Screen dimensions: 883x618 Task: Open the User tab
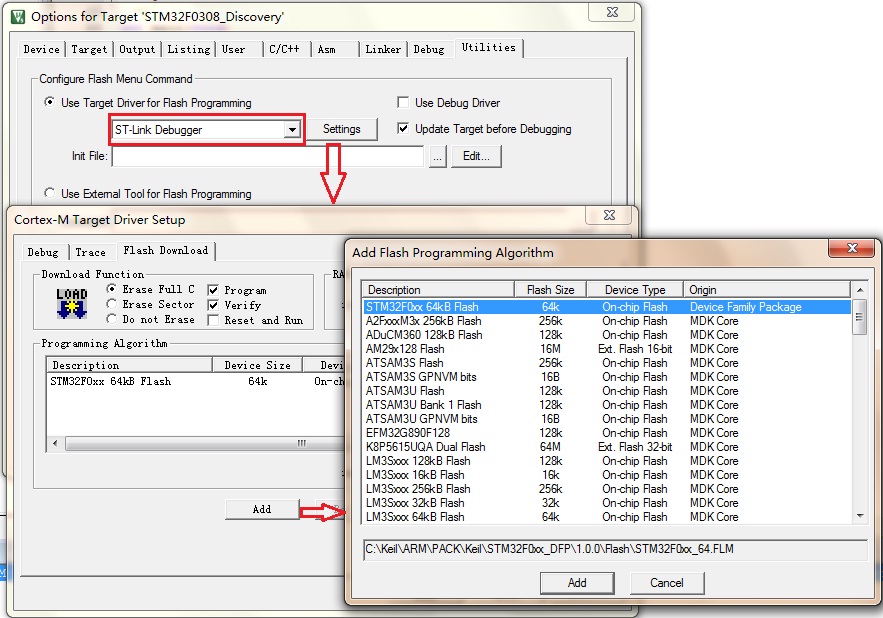tap(233, 50)
